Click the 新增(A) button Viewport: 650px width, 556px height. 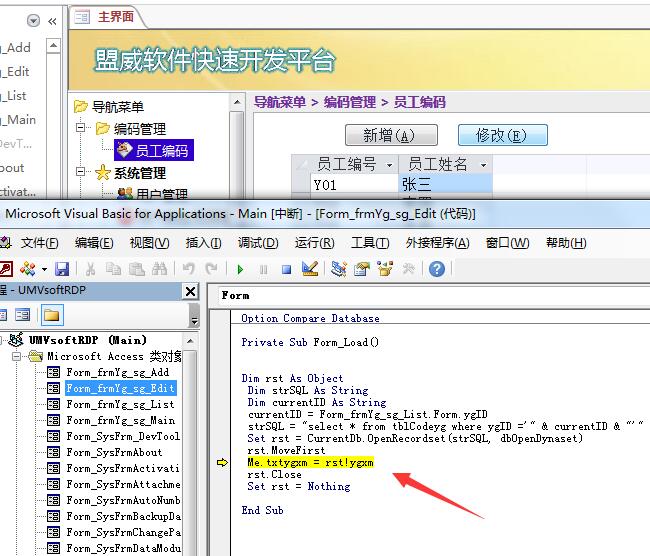click(x=391, y=135)
